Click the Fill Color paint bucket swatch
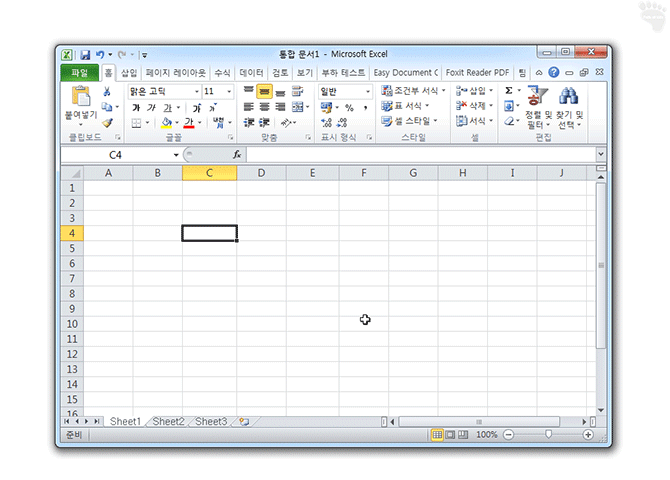 coord(166,123)
